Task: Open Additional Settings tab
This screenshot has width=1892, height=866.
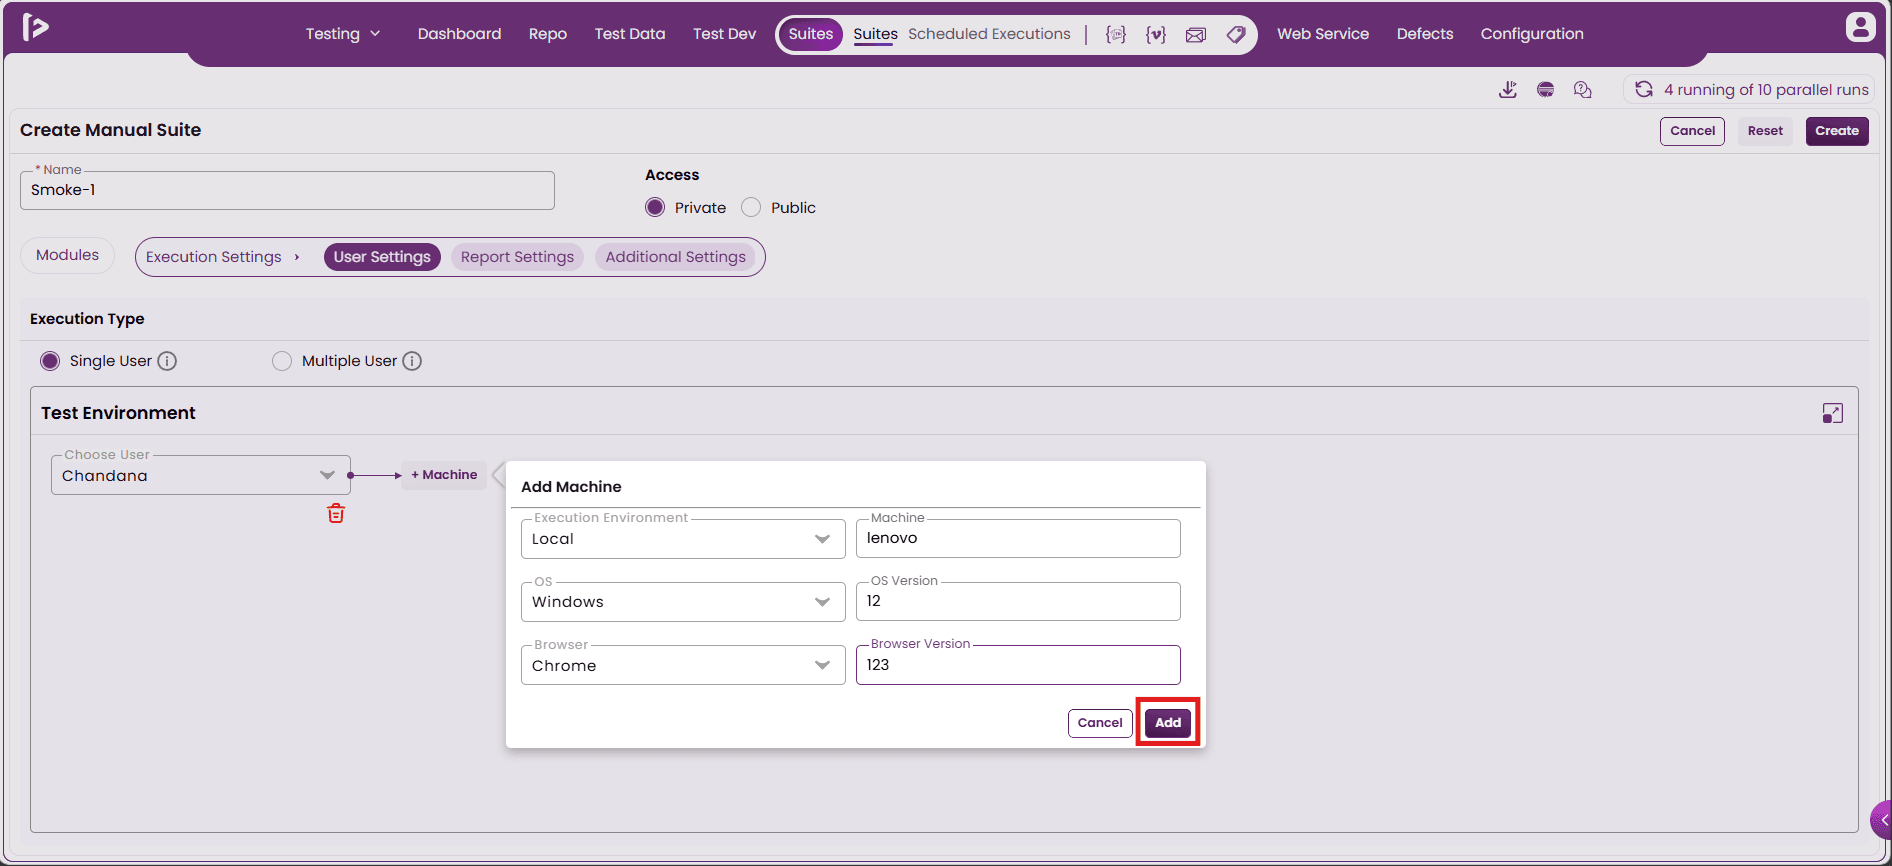Action: tap(676, 257)
